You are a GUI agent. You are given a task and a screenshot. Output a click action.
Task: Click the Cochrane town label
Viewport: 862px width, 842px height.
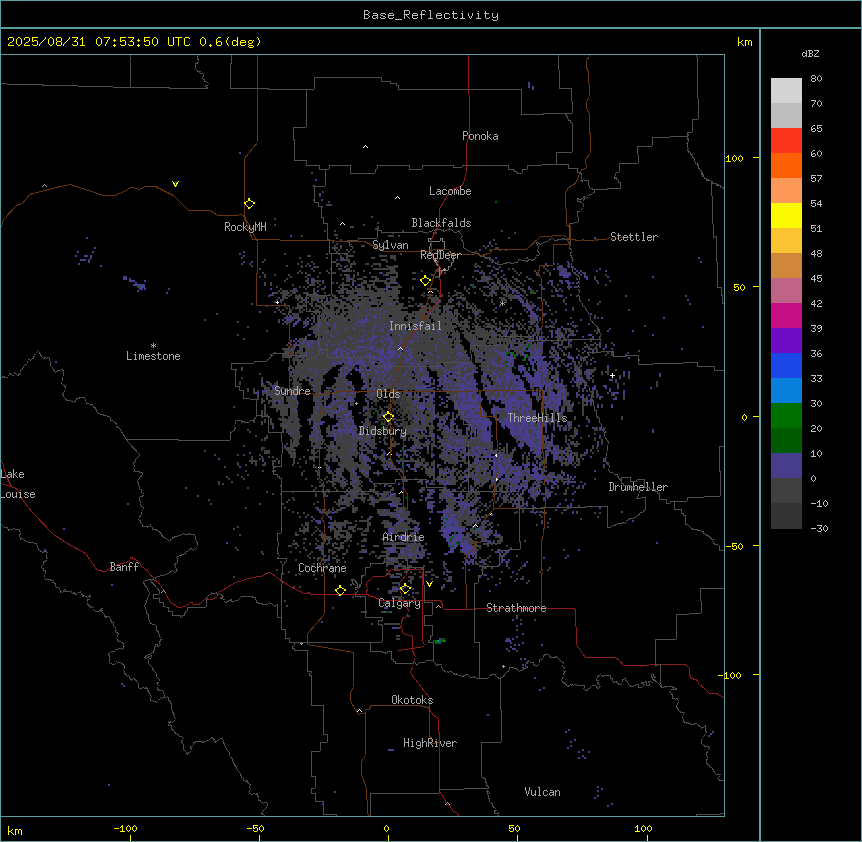pyautogui.click(x=322, y=568)
